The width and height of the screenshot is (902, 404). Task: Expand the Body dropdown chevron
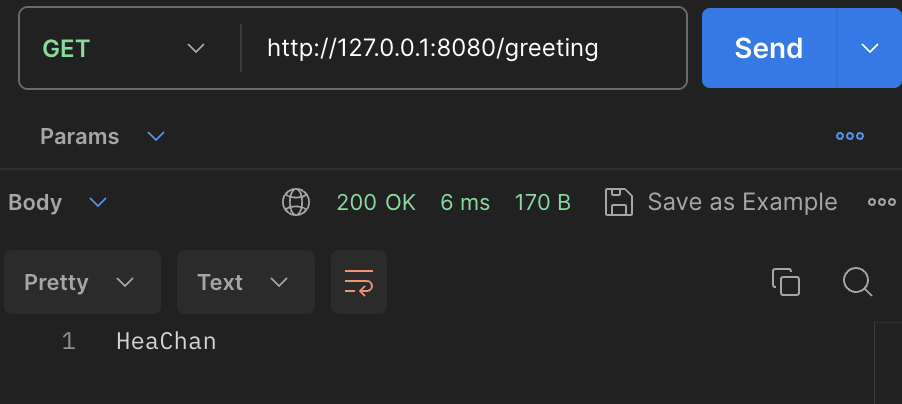[x=98, y=203]
